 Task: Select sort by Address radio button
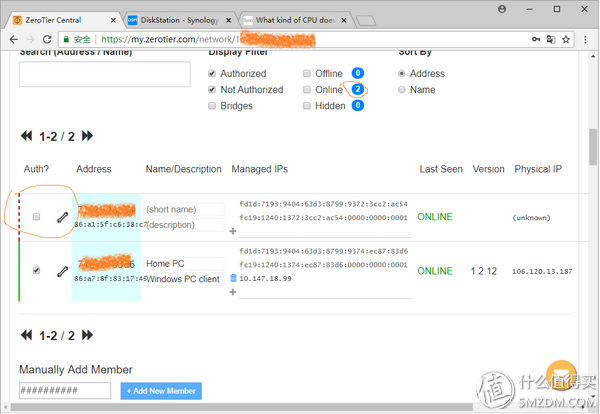[x=401, y=73]
